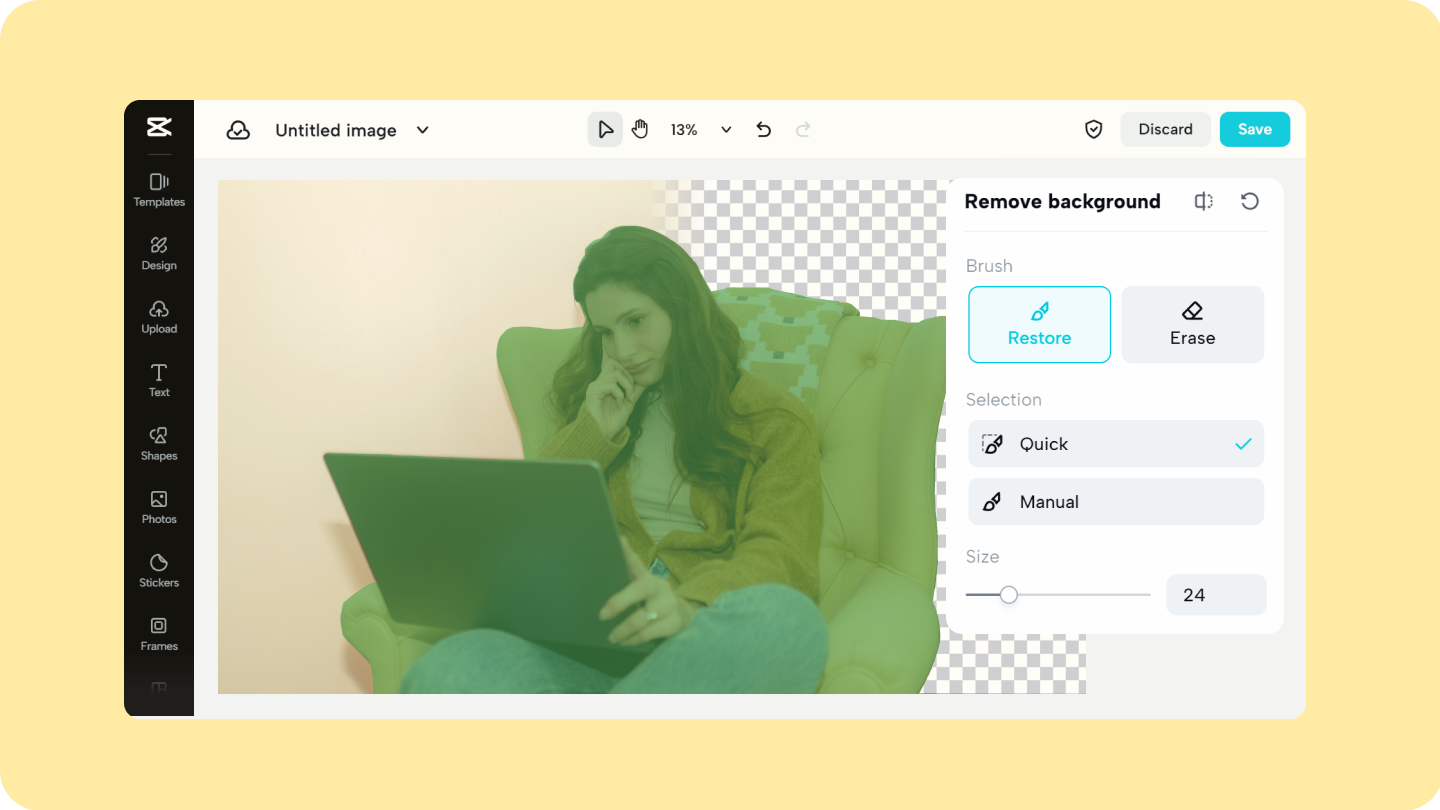1440x810 pixels.
Task: Choose the Restore brush
Action: [x=1039, y=324]
